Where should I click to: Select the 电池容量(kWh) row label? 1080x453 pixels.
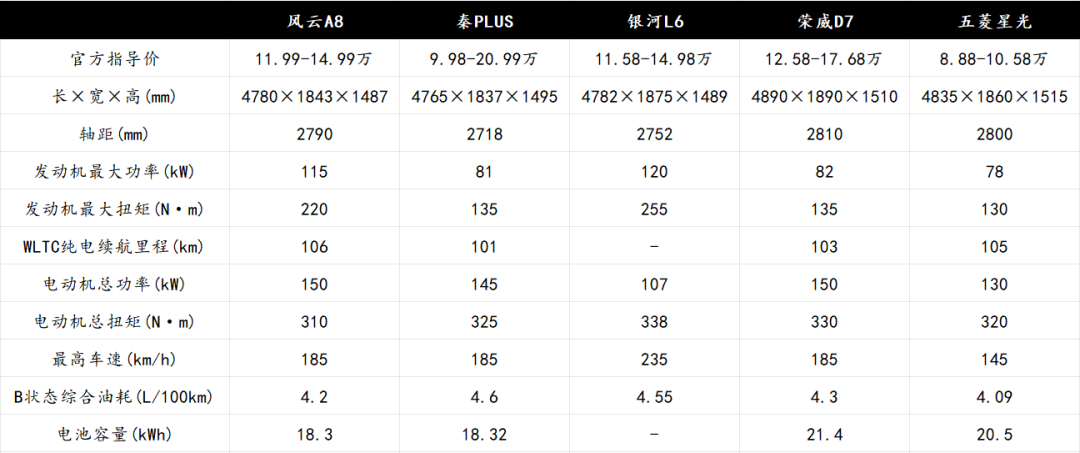[x=115, y=434]
